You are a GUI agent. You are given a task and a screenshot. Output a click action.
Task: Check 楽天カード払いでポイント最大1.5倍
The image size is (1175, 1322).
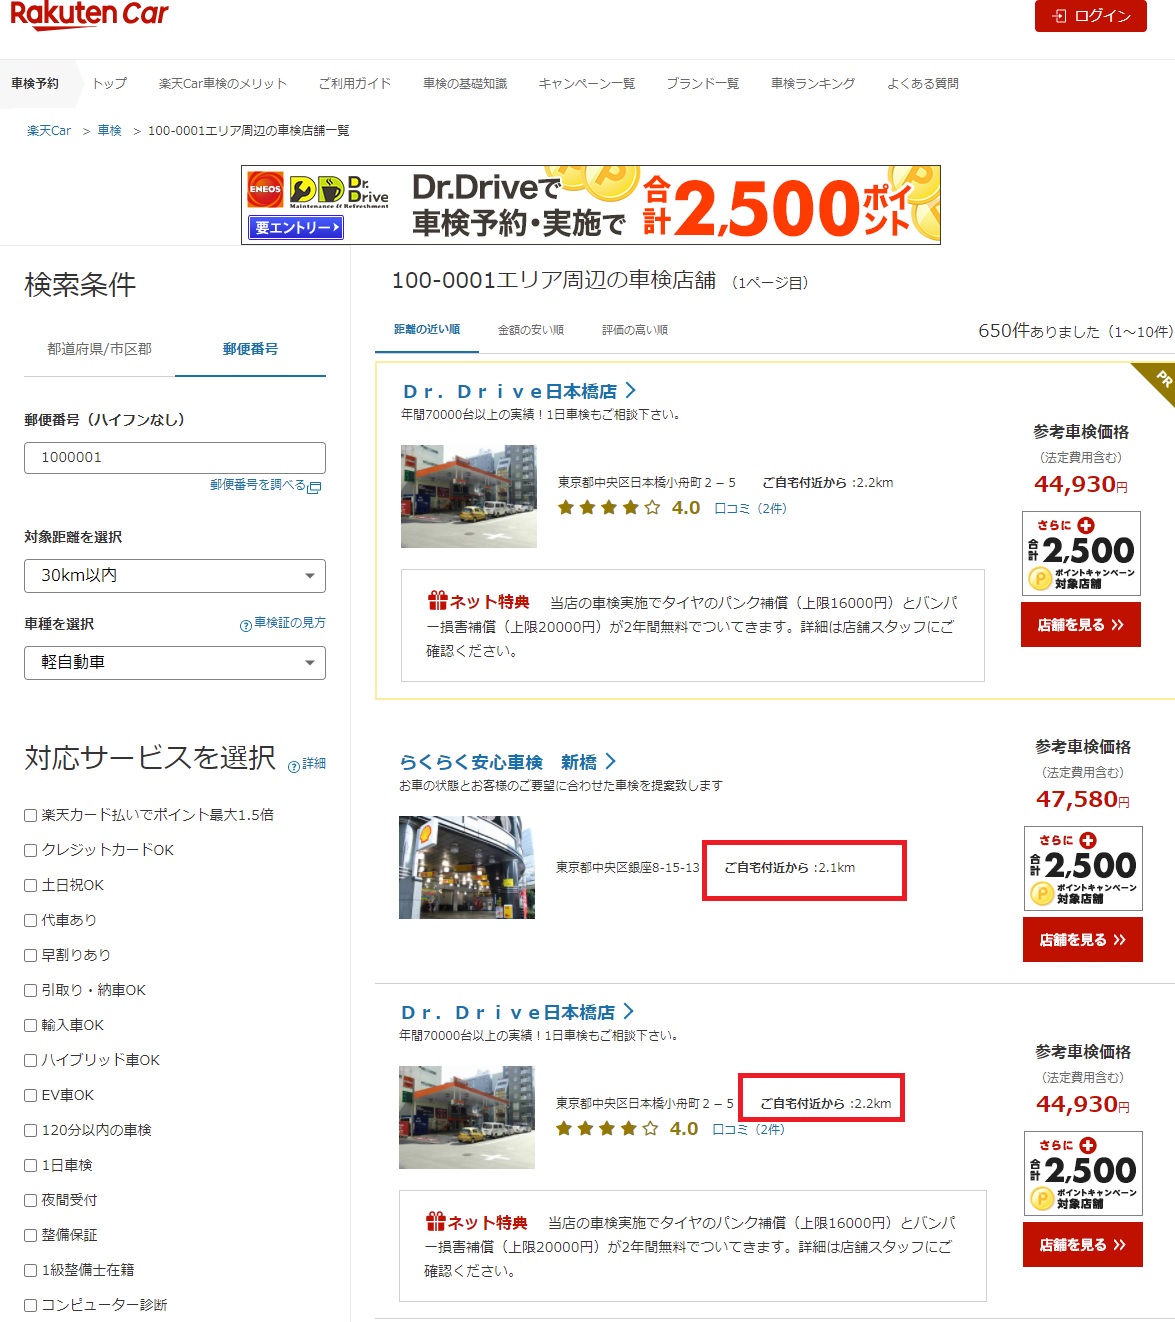(30, 815)
